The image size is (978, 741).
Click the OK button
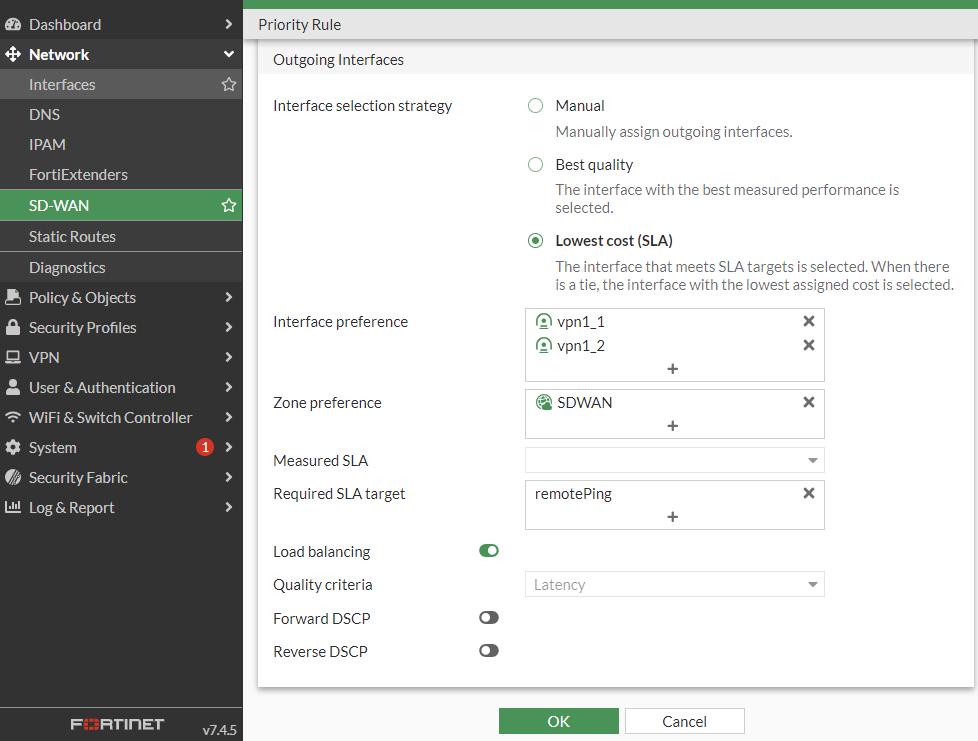(558, 721)
